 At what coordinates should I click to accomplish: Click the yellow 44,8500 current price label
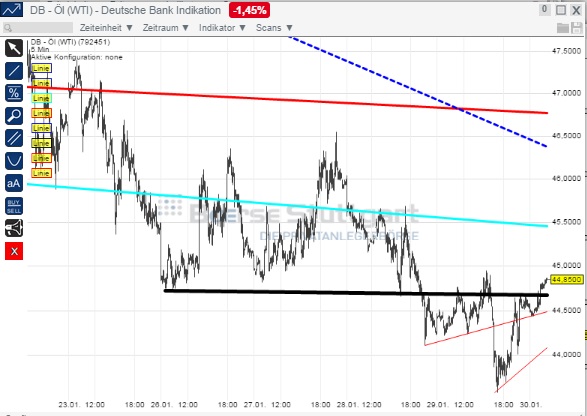tap(568, 280)
